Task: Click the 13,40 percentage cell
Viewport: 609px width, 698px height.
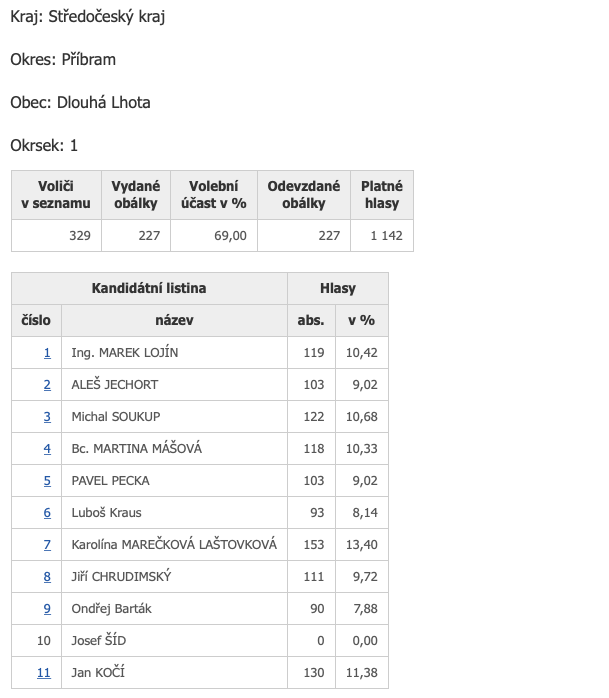Action: point(360,545)
